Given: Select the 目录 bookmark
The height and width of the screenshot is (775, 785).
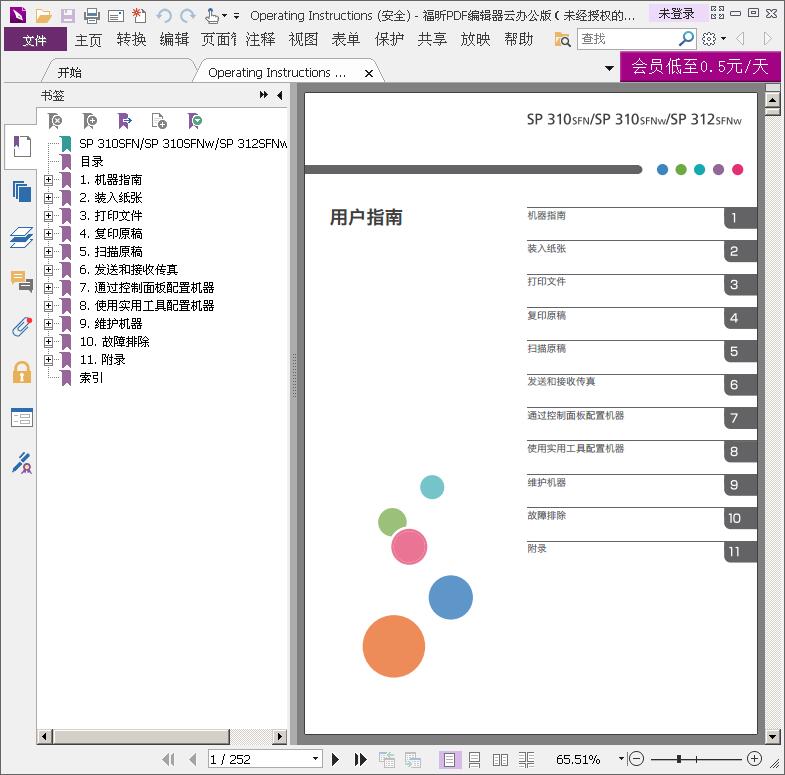Looking at the screenshot, I should pos(92,162).
